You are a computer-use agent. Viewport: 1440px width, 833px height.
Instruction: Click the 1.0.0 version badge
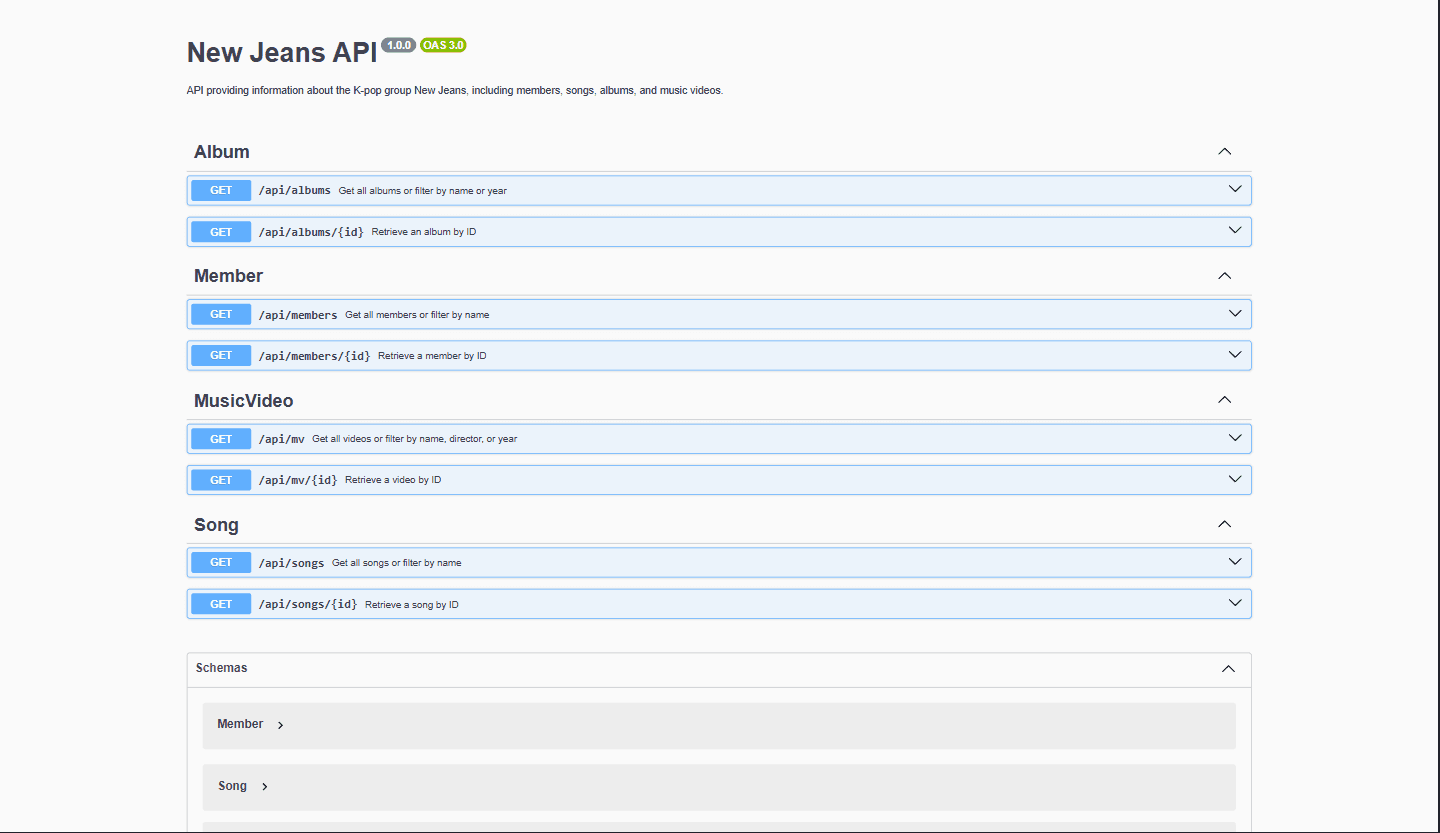coord(398,45)
